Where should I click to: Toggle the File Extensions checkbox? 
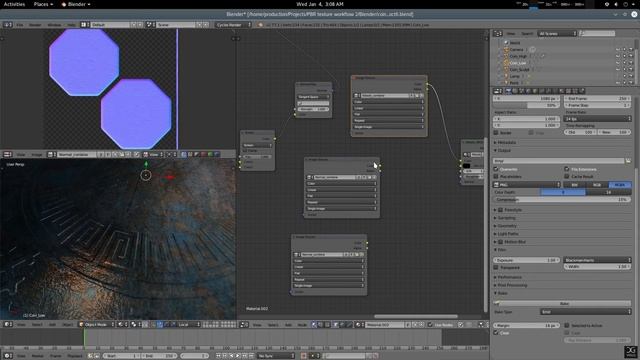tap(567, 169)
